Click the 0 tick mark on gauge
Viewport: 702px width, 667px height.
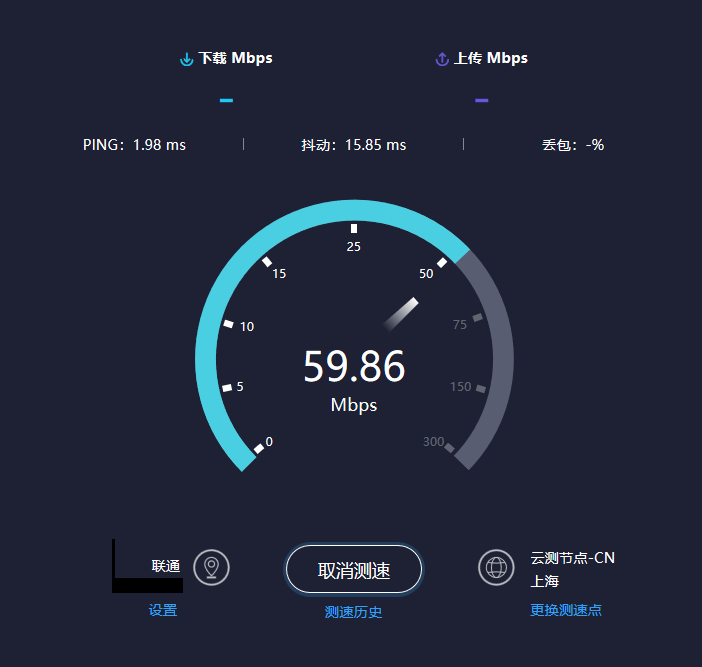(x=259, y=449)
